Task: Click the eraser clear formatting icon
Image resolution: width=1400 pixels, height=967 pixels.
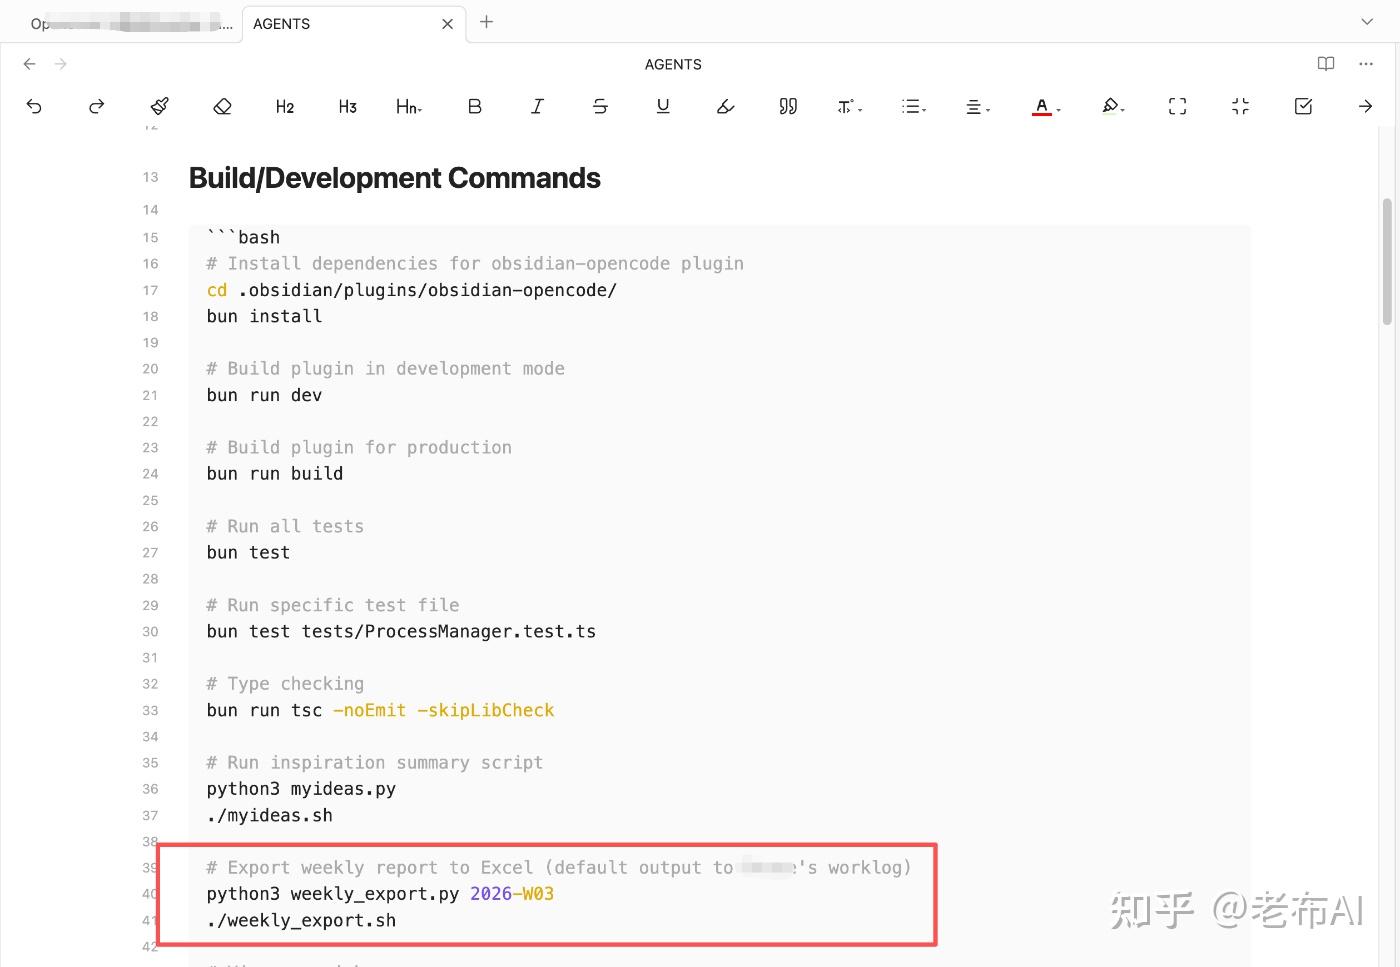Action: click(x=223, y=106)
